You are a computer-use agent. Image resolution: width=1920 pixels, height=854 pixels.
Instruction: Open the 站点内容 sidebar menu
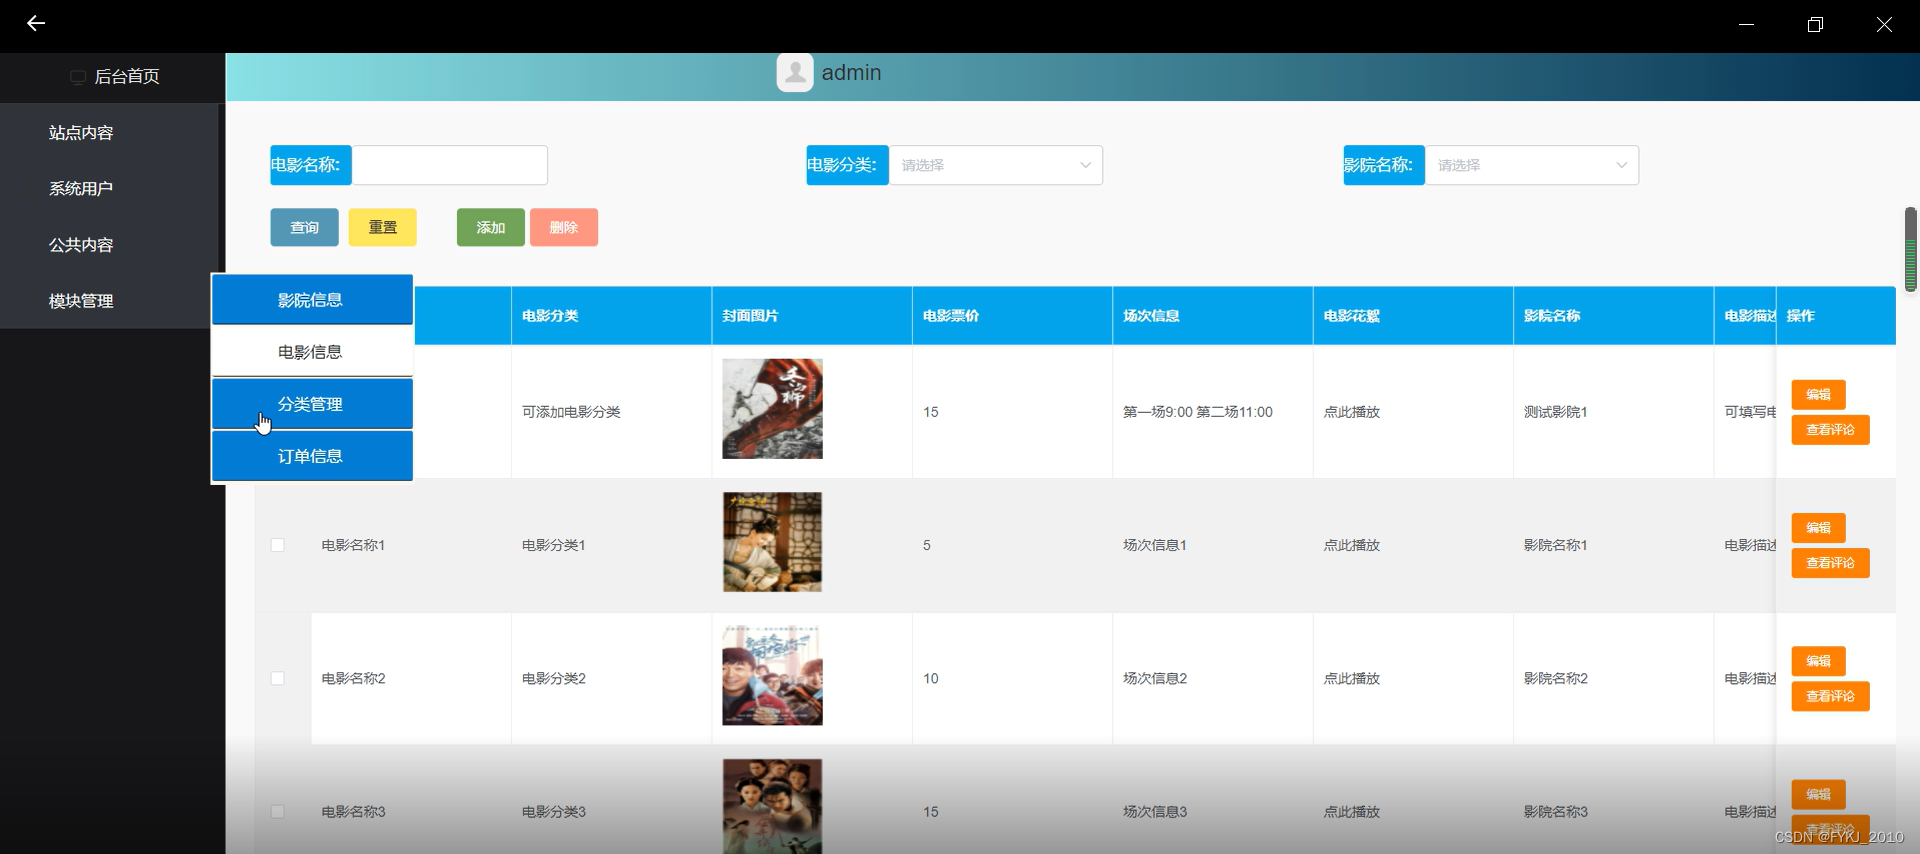(x=81, y=132)
